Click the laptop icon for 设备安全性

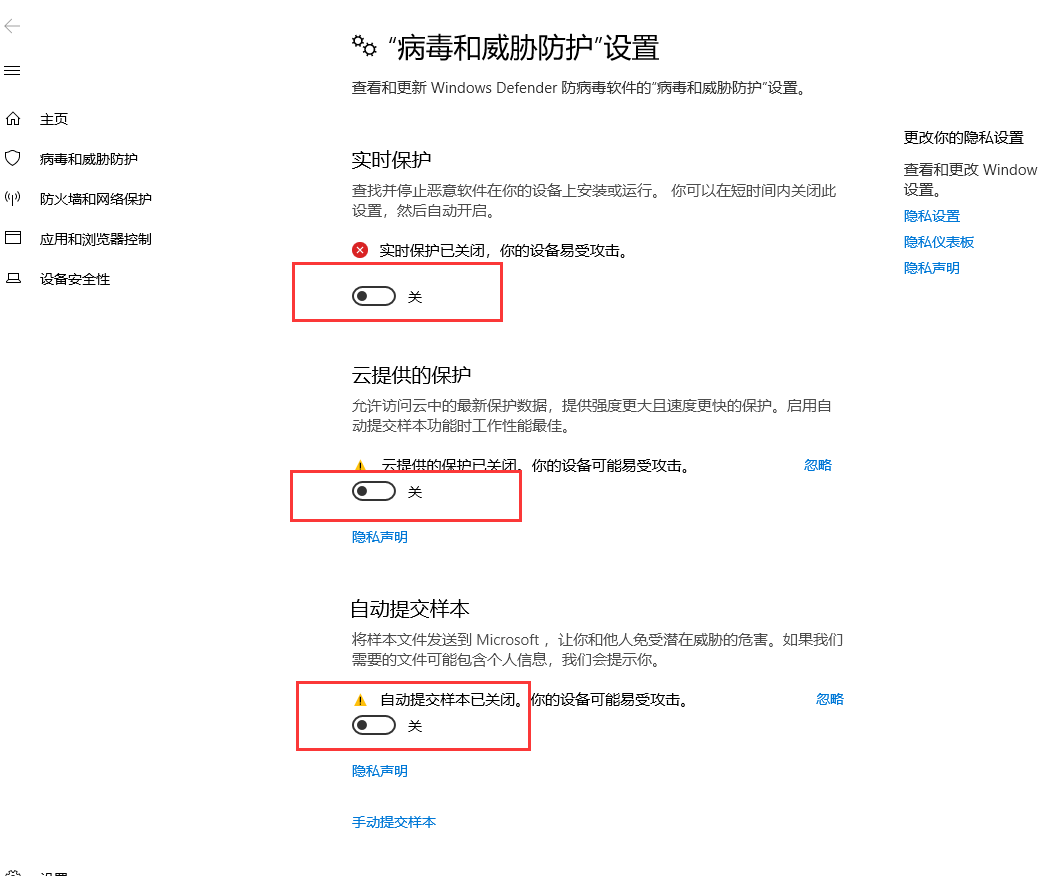(x=13, y=278)
